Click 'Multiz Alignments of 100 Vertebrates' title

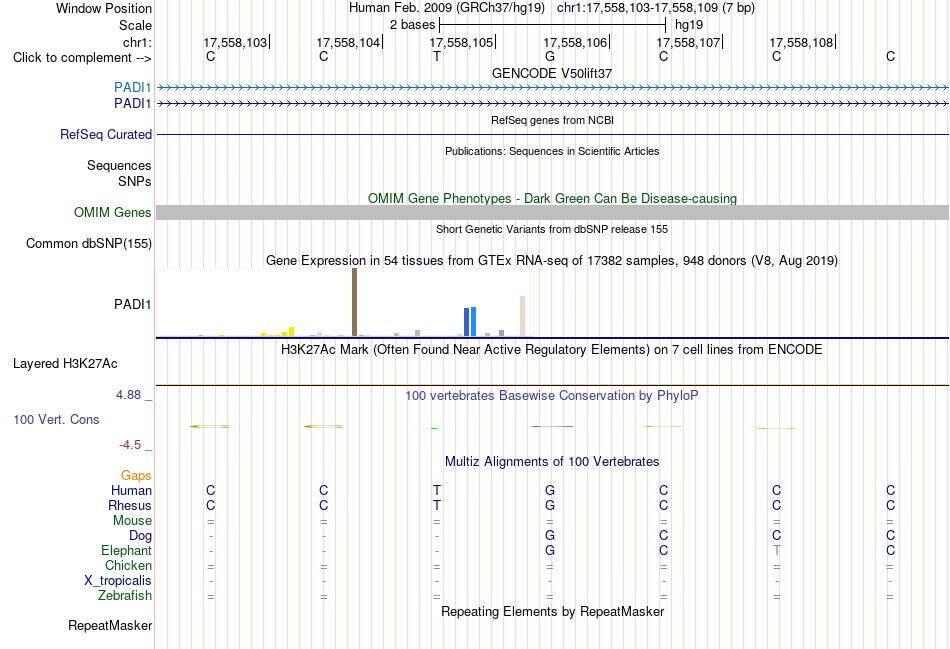coord(552,462)
